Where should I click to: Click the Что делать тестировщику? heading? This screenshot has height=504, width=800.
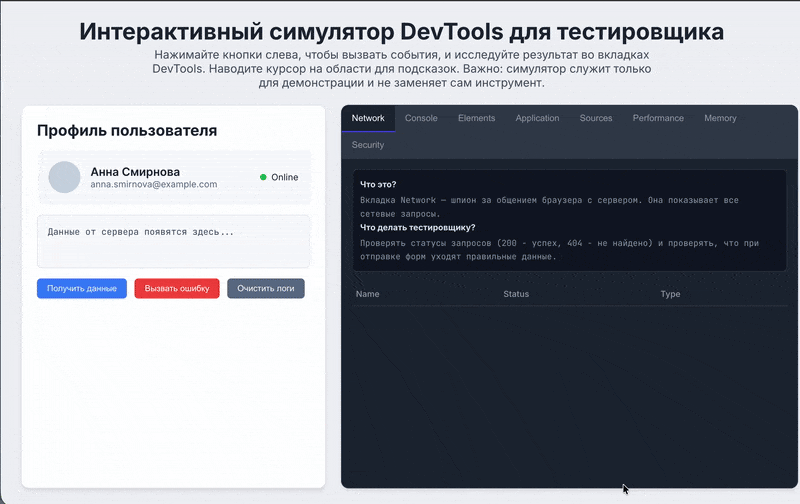tap(417, 228)
